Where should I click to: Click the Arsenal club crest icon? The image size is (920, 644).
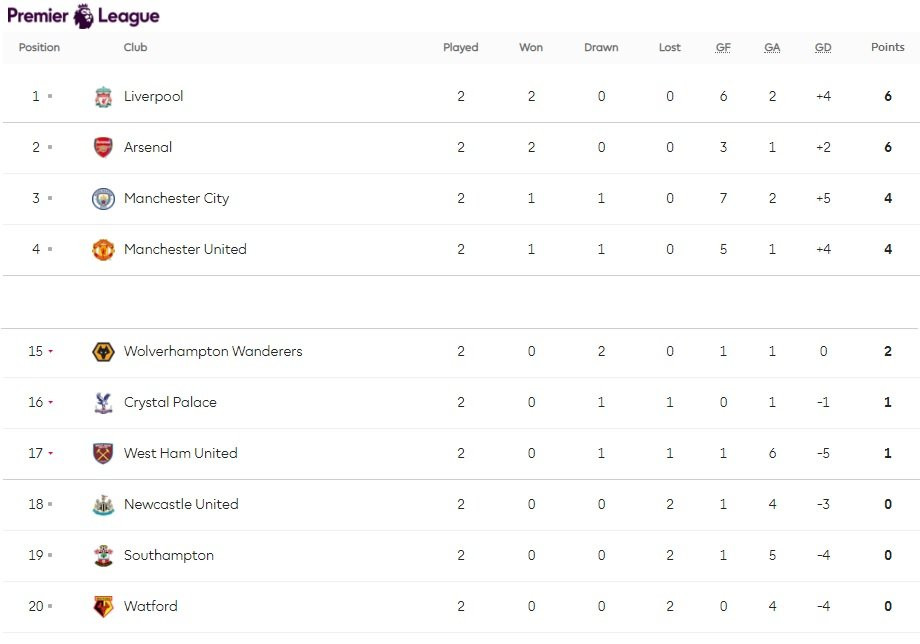pyautogui.click(x=103, y=148)
